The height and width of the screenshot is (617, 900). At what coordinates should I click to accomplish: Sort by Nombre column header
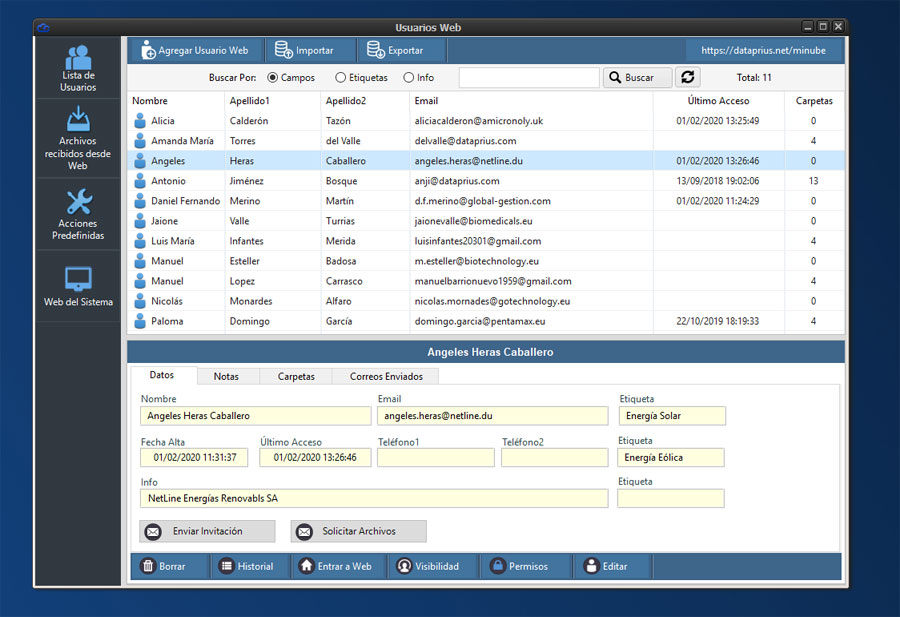point(150,100)
